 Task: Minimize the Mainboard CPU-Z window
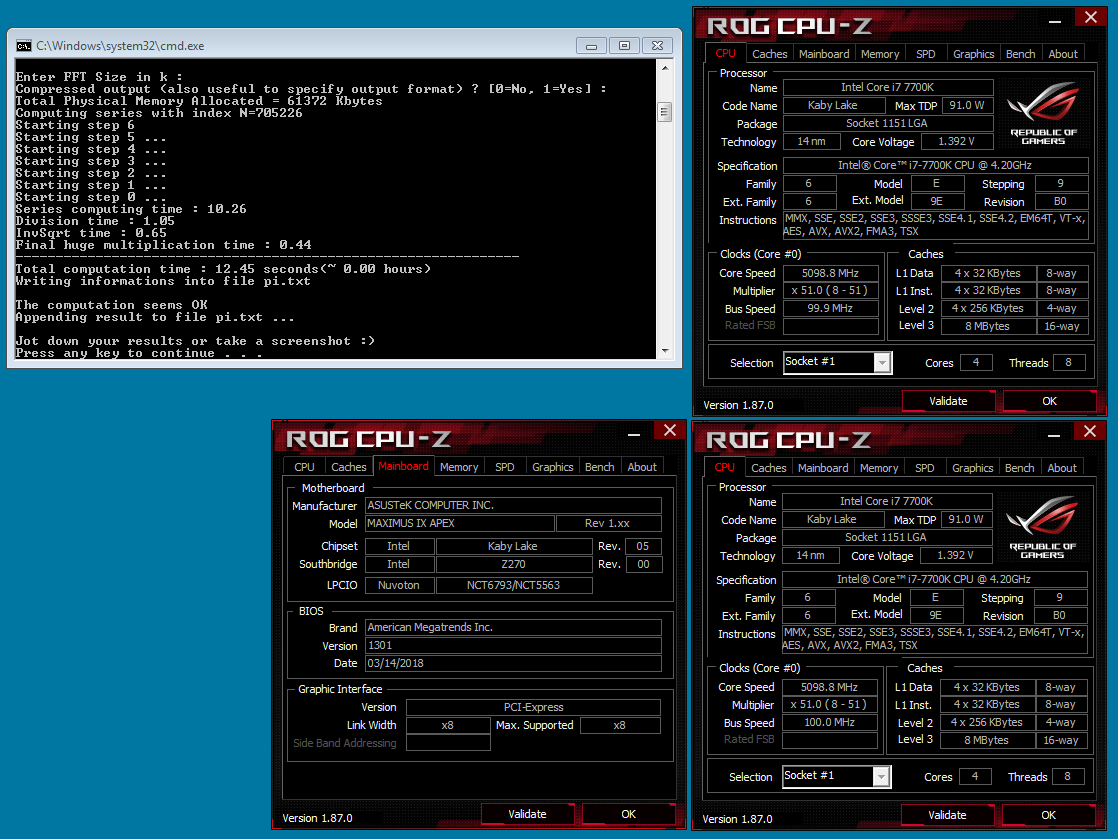(634, 434)
